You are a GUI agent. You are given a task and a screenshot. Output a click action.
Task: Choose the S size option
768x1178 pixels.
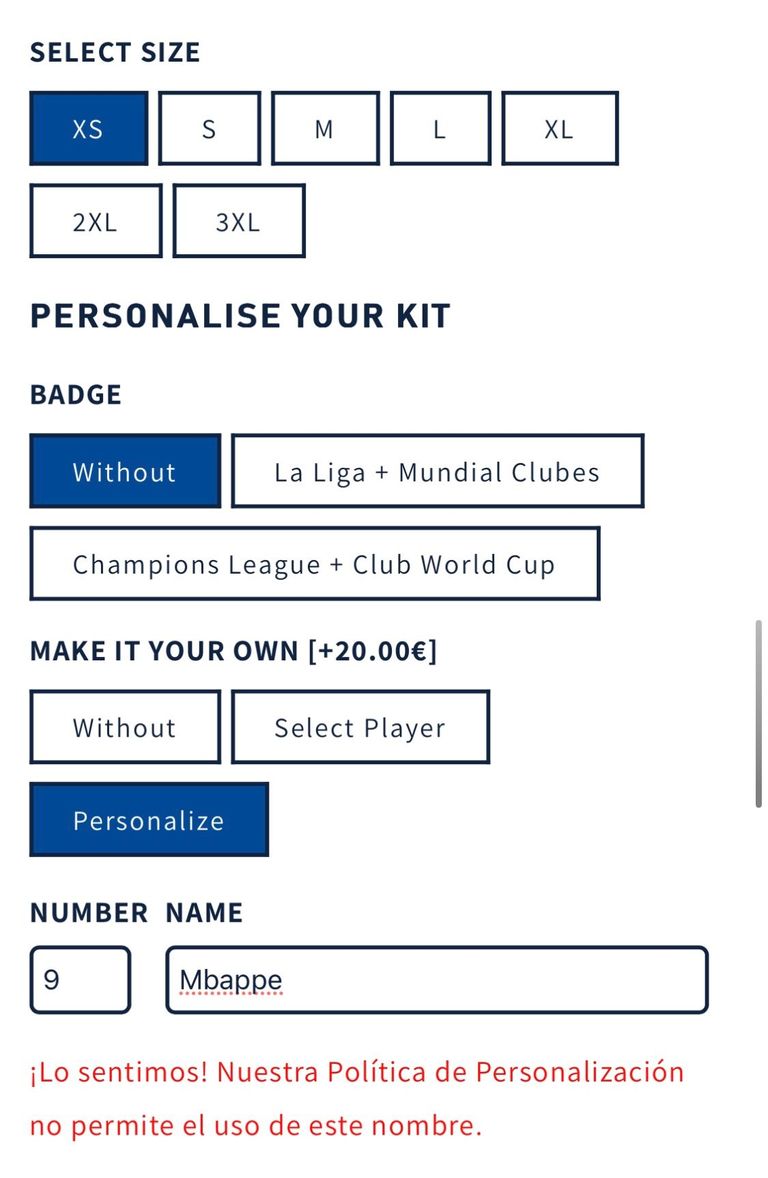point(209,128)
